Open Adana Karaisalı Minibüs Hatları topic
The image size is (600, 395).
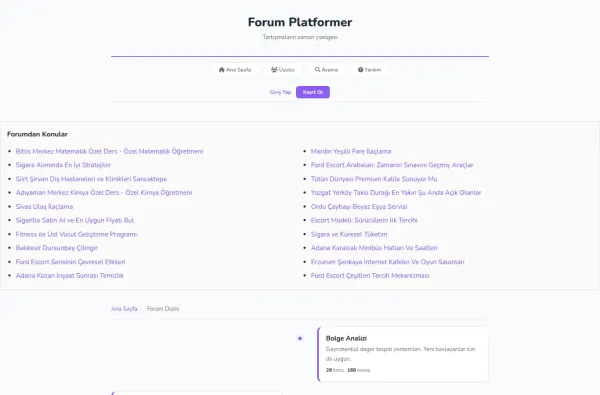(374, 248)
